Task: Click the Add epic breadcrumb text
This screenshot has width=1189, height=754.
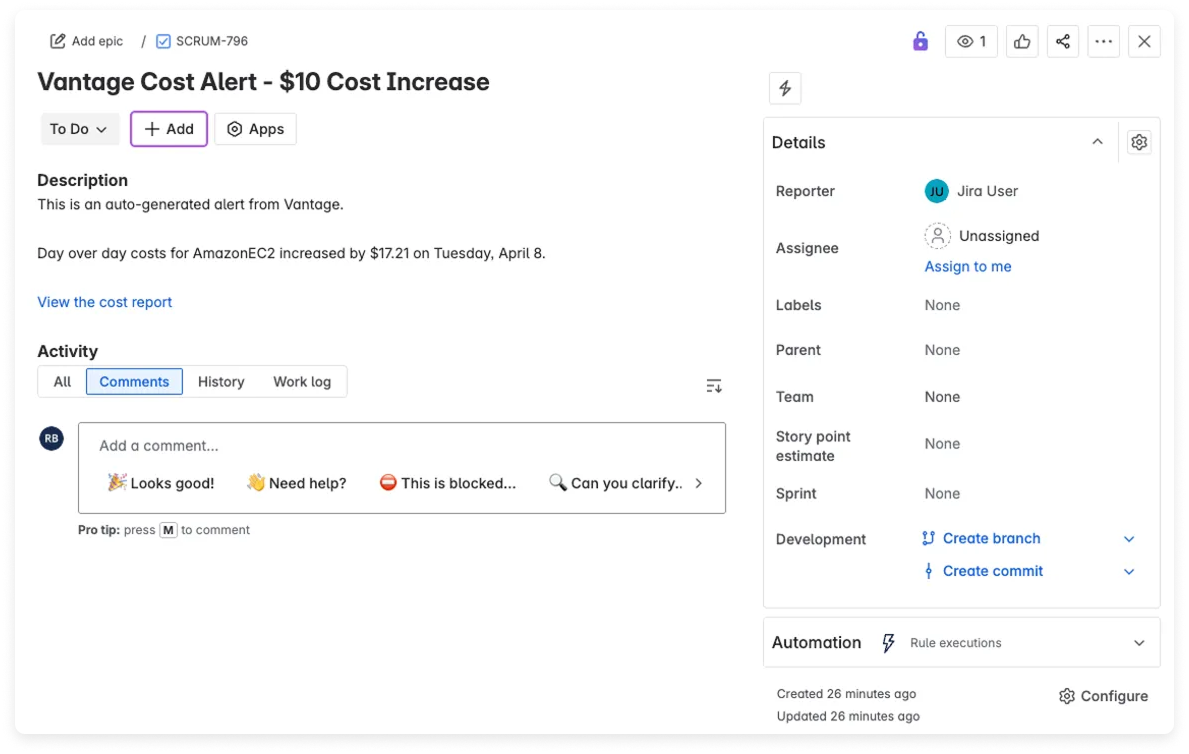Action: point(97,41)
